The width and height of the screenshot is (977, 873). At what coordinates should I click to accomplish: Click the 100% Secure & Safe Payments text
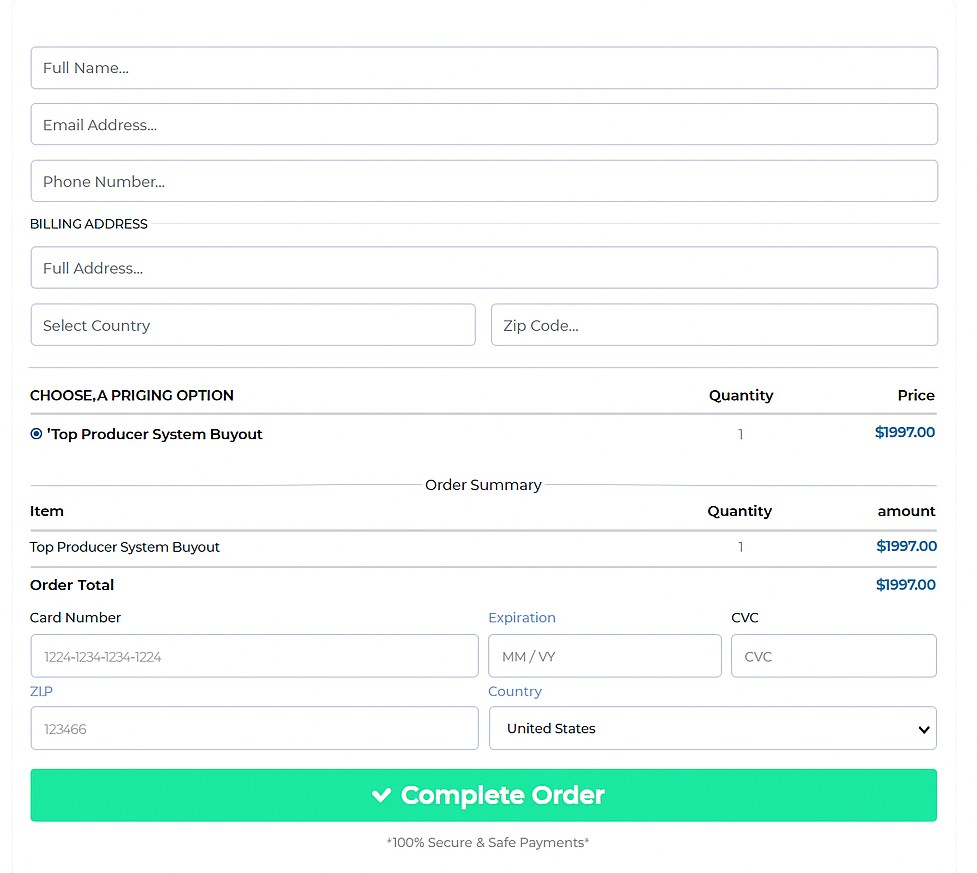click(x=488, y=843)
